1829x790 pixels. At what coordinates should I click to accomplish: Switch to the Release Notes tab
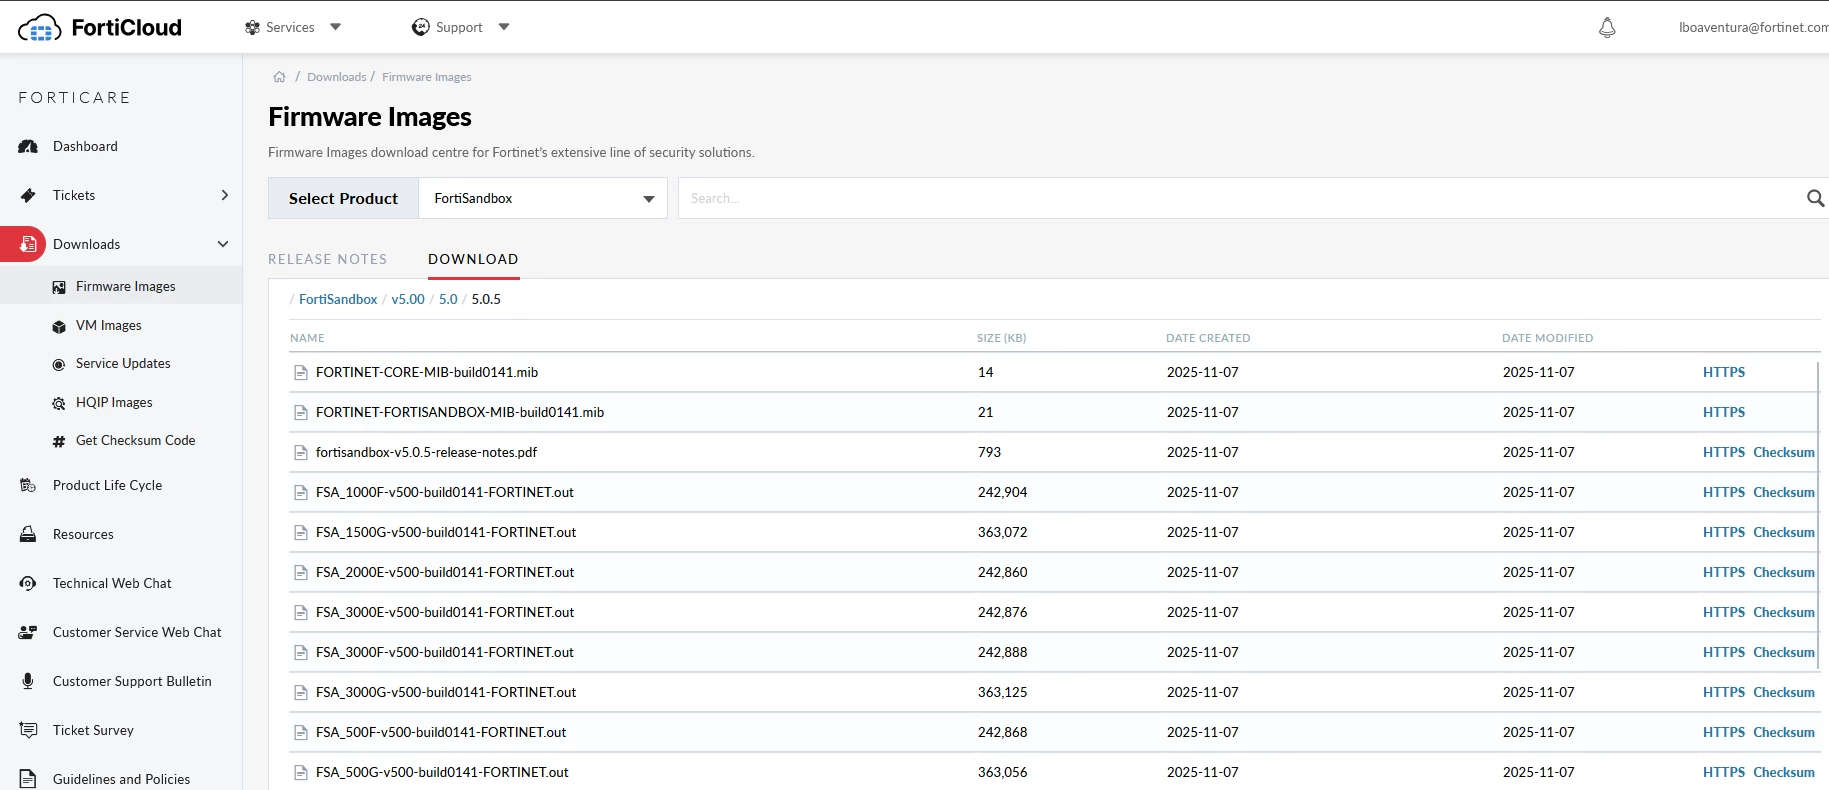click(327, 259)
